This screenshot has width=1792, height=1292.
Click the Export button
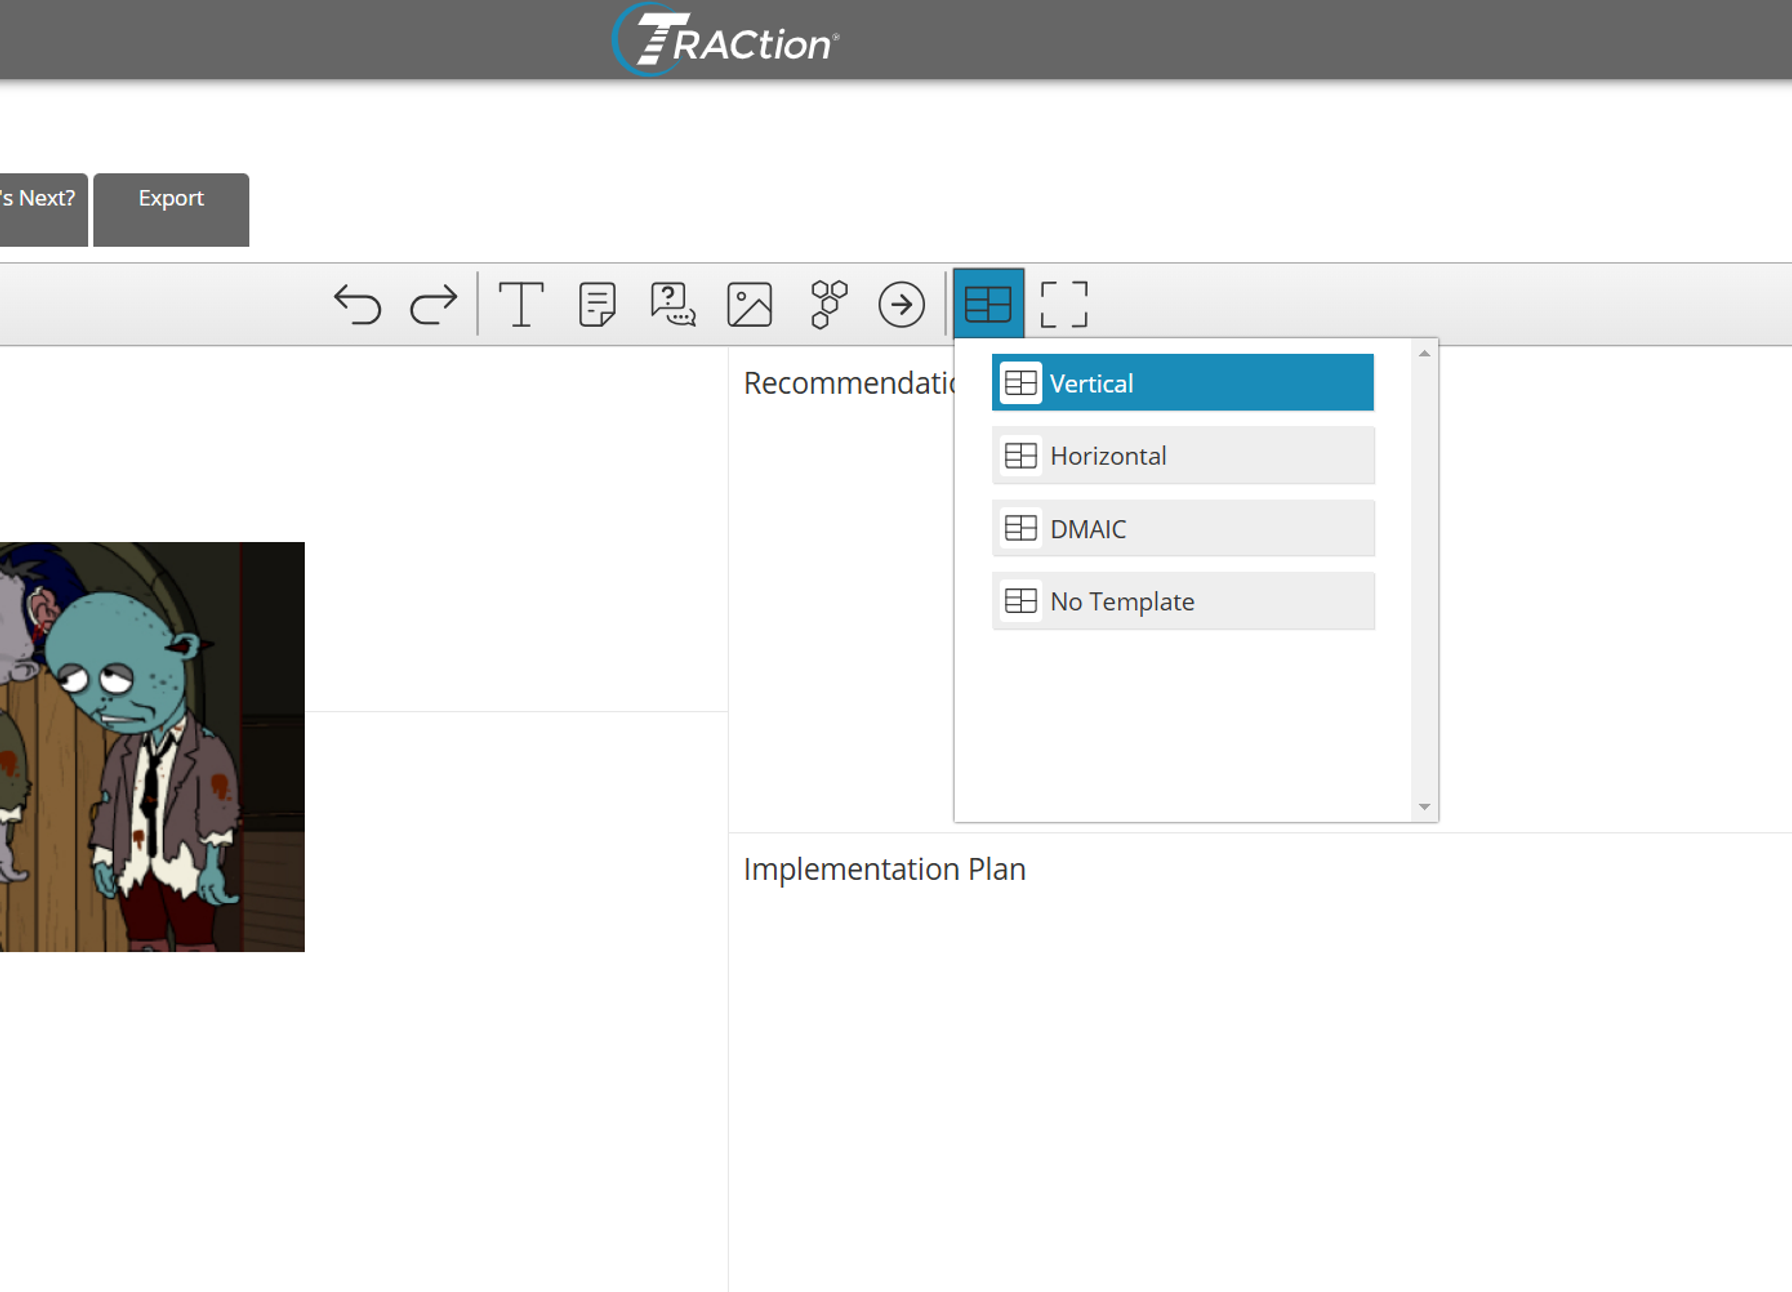pos(171,209)
